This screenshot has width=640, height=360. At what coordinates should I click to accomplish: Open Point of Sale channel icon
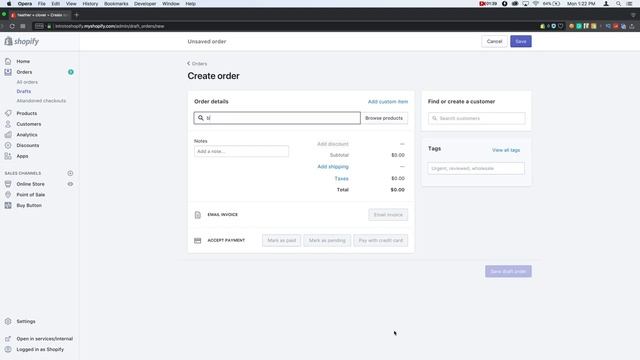[x=8, y=195]
